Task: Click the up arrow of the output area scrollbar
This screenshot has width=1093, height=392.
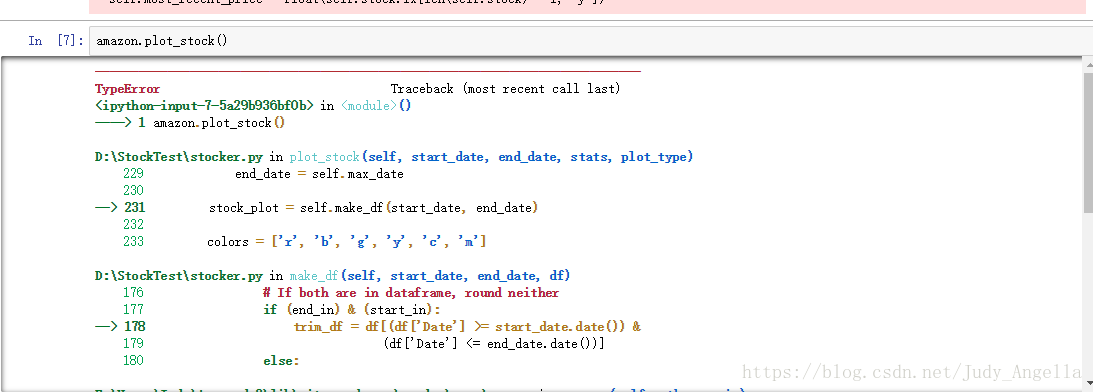Action: [x=1088, y=64]
